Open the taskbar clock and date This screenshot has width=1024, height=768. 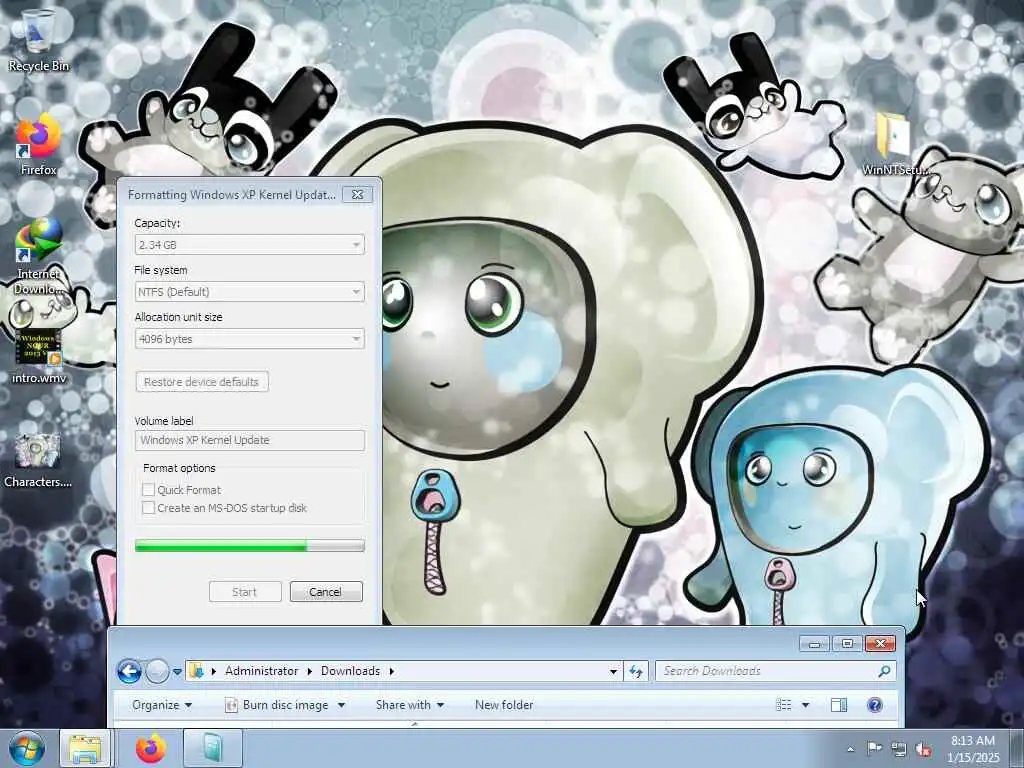[973, 748]
